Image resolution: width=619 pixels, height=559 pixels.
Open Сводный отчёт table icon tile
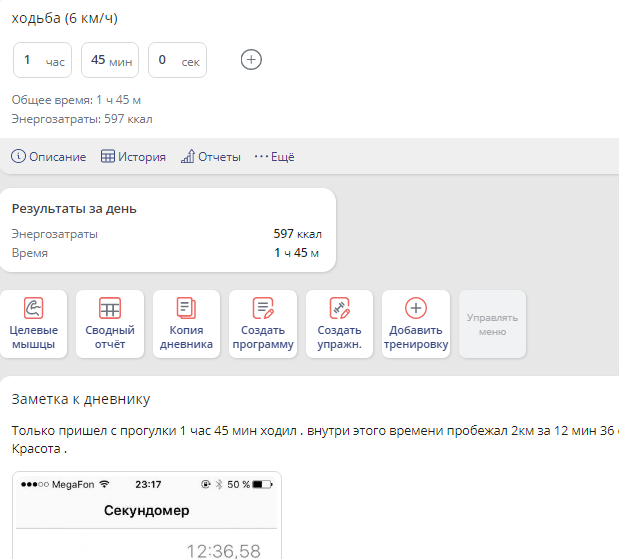[110, 323]
